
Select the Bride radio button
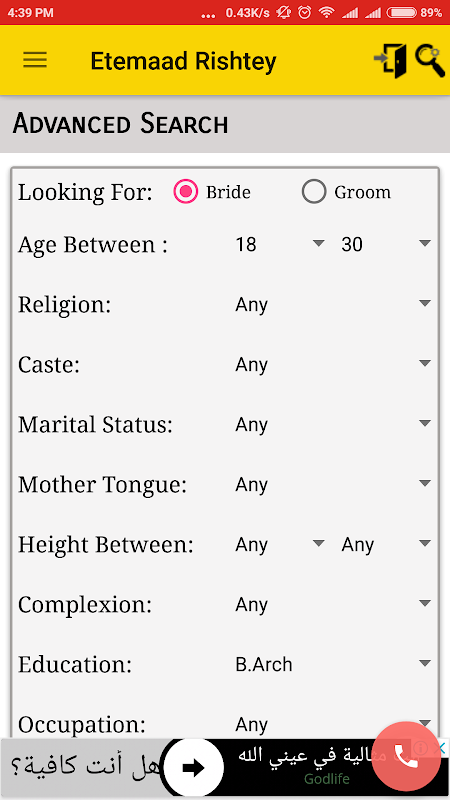click(185, 192)
